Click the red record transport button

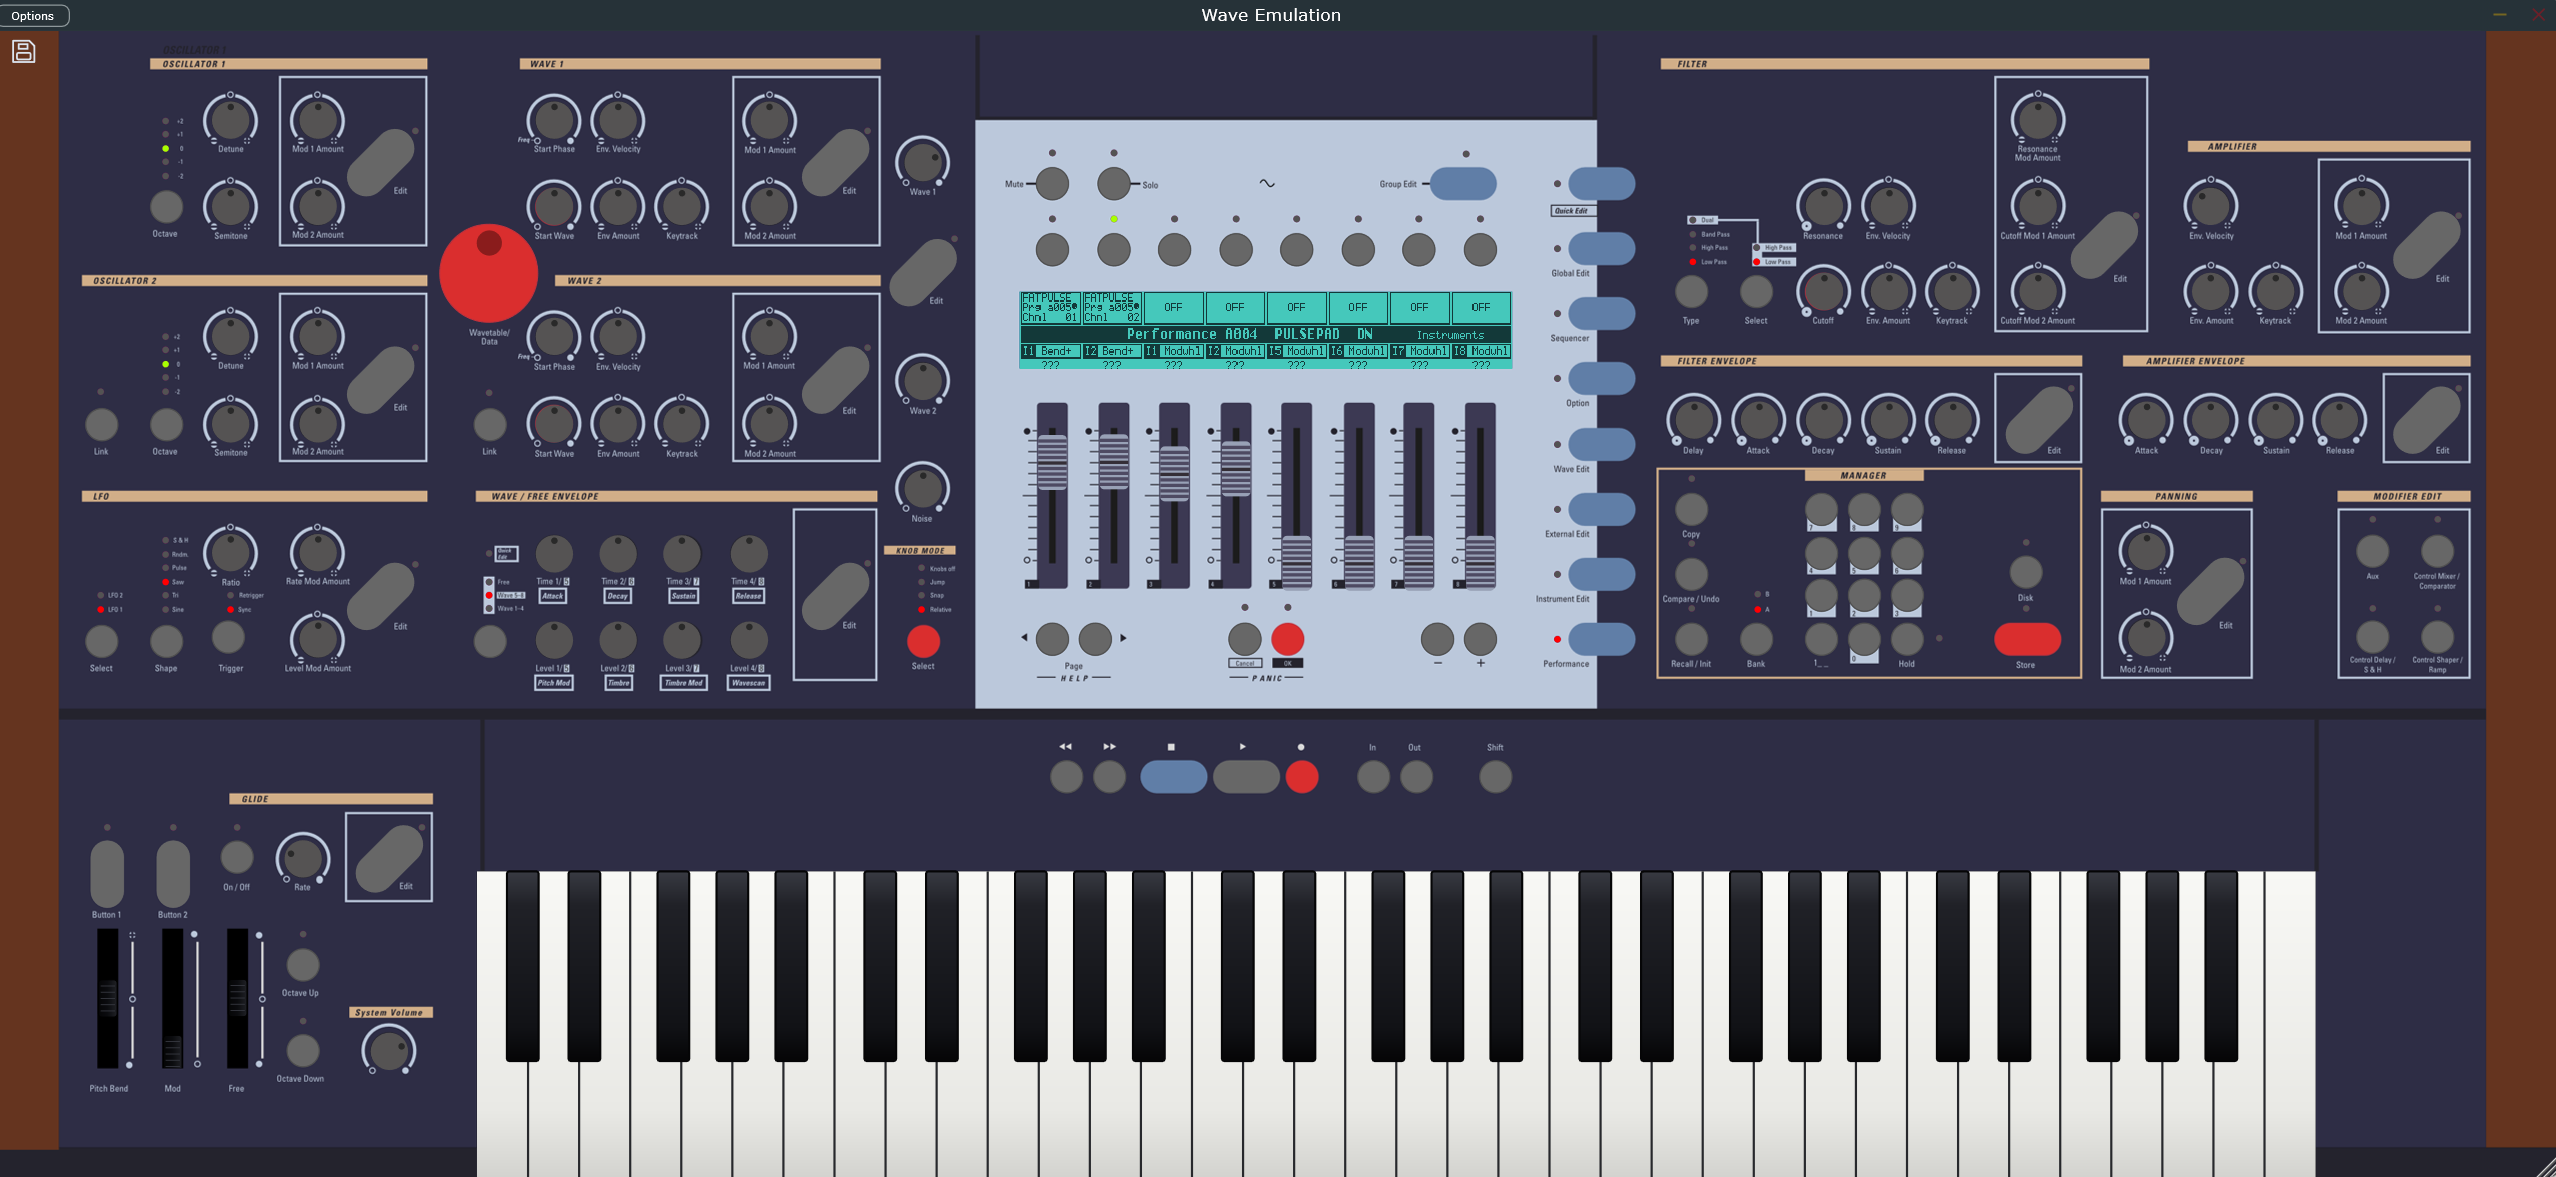[x=1301, y=777]
